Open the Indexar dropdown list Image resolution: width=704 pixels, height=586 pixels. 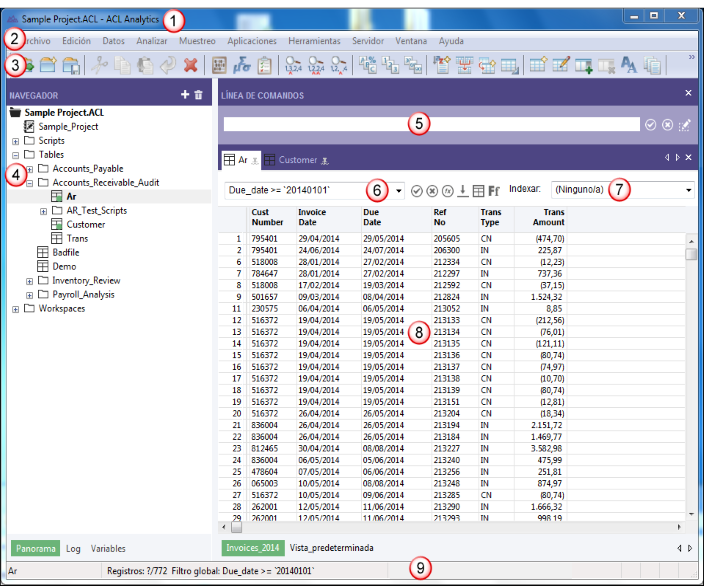coord(689,190)
